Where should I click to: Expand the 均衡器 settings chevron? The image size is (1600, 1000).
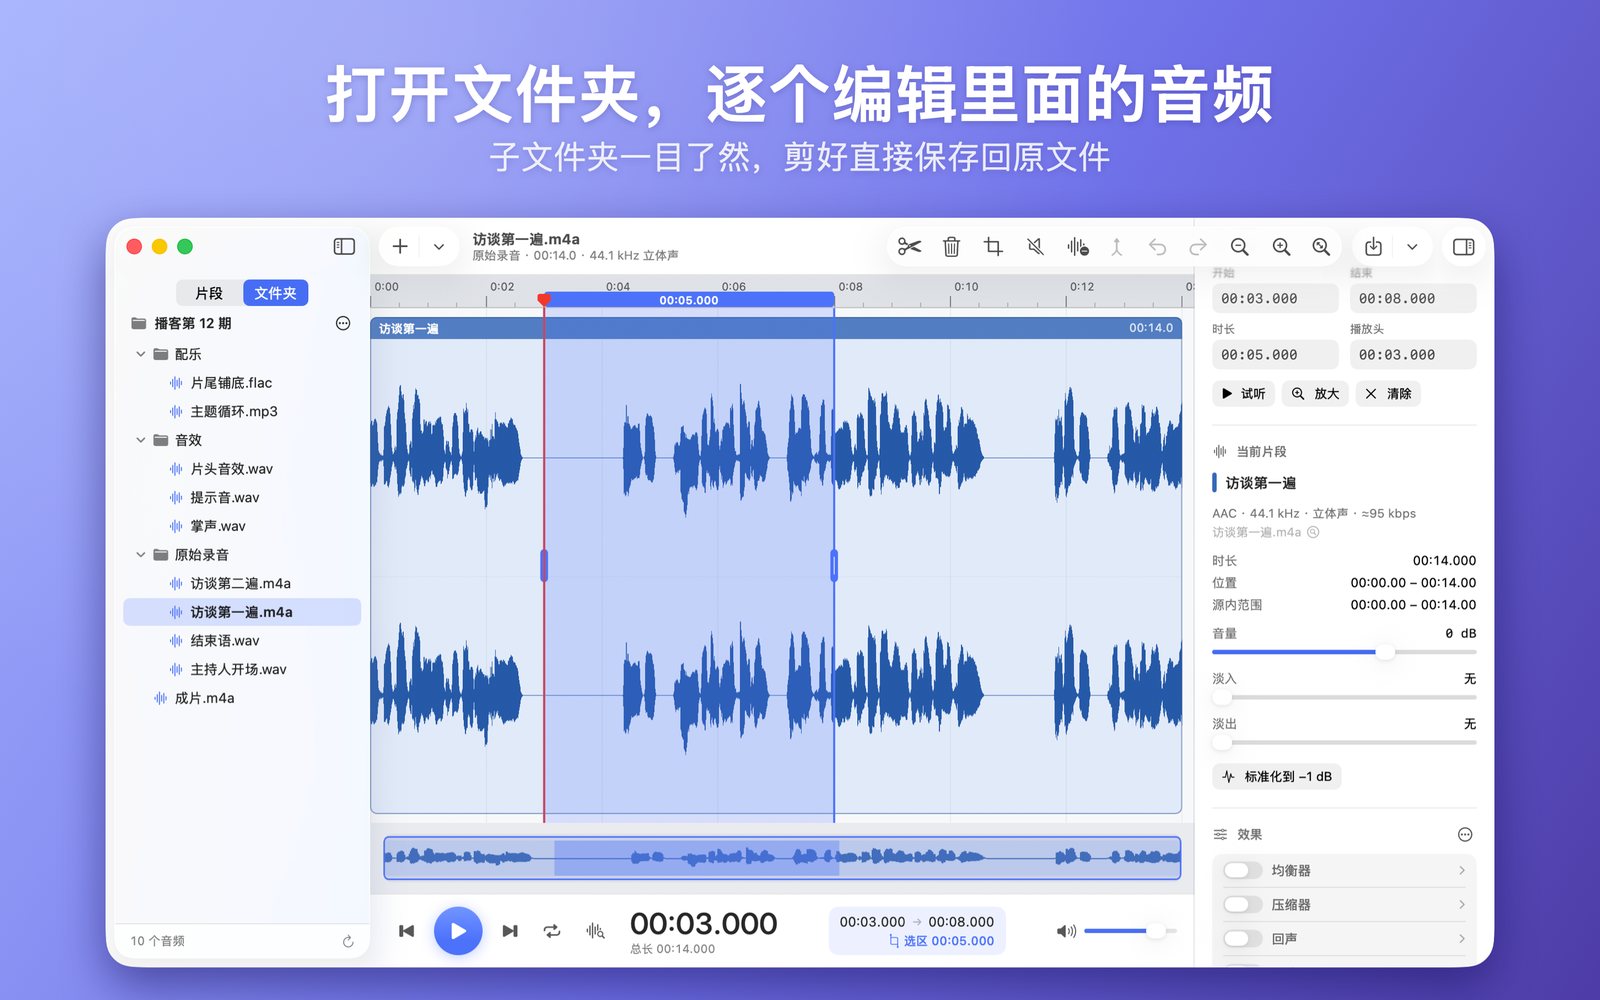(x=1462, y=870)
